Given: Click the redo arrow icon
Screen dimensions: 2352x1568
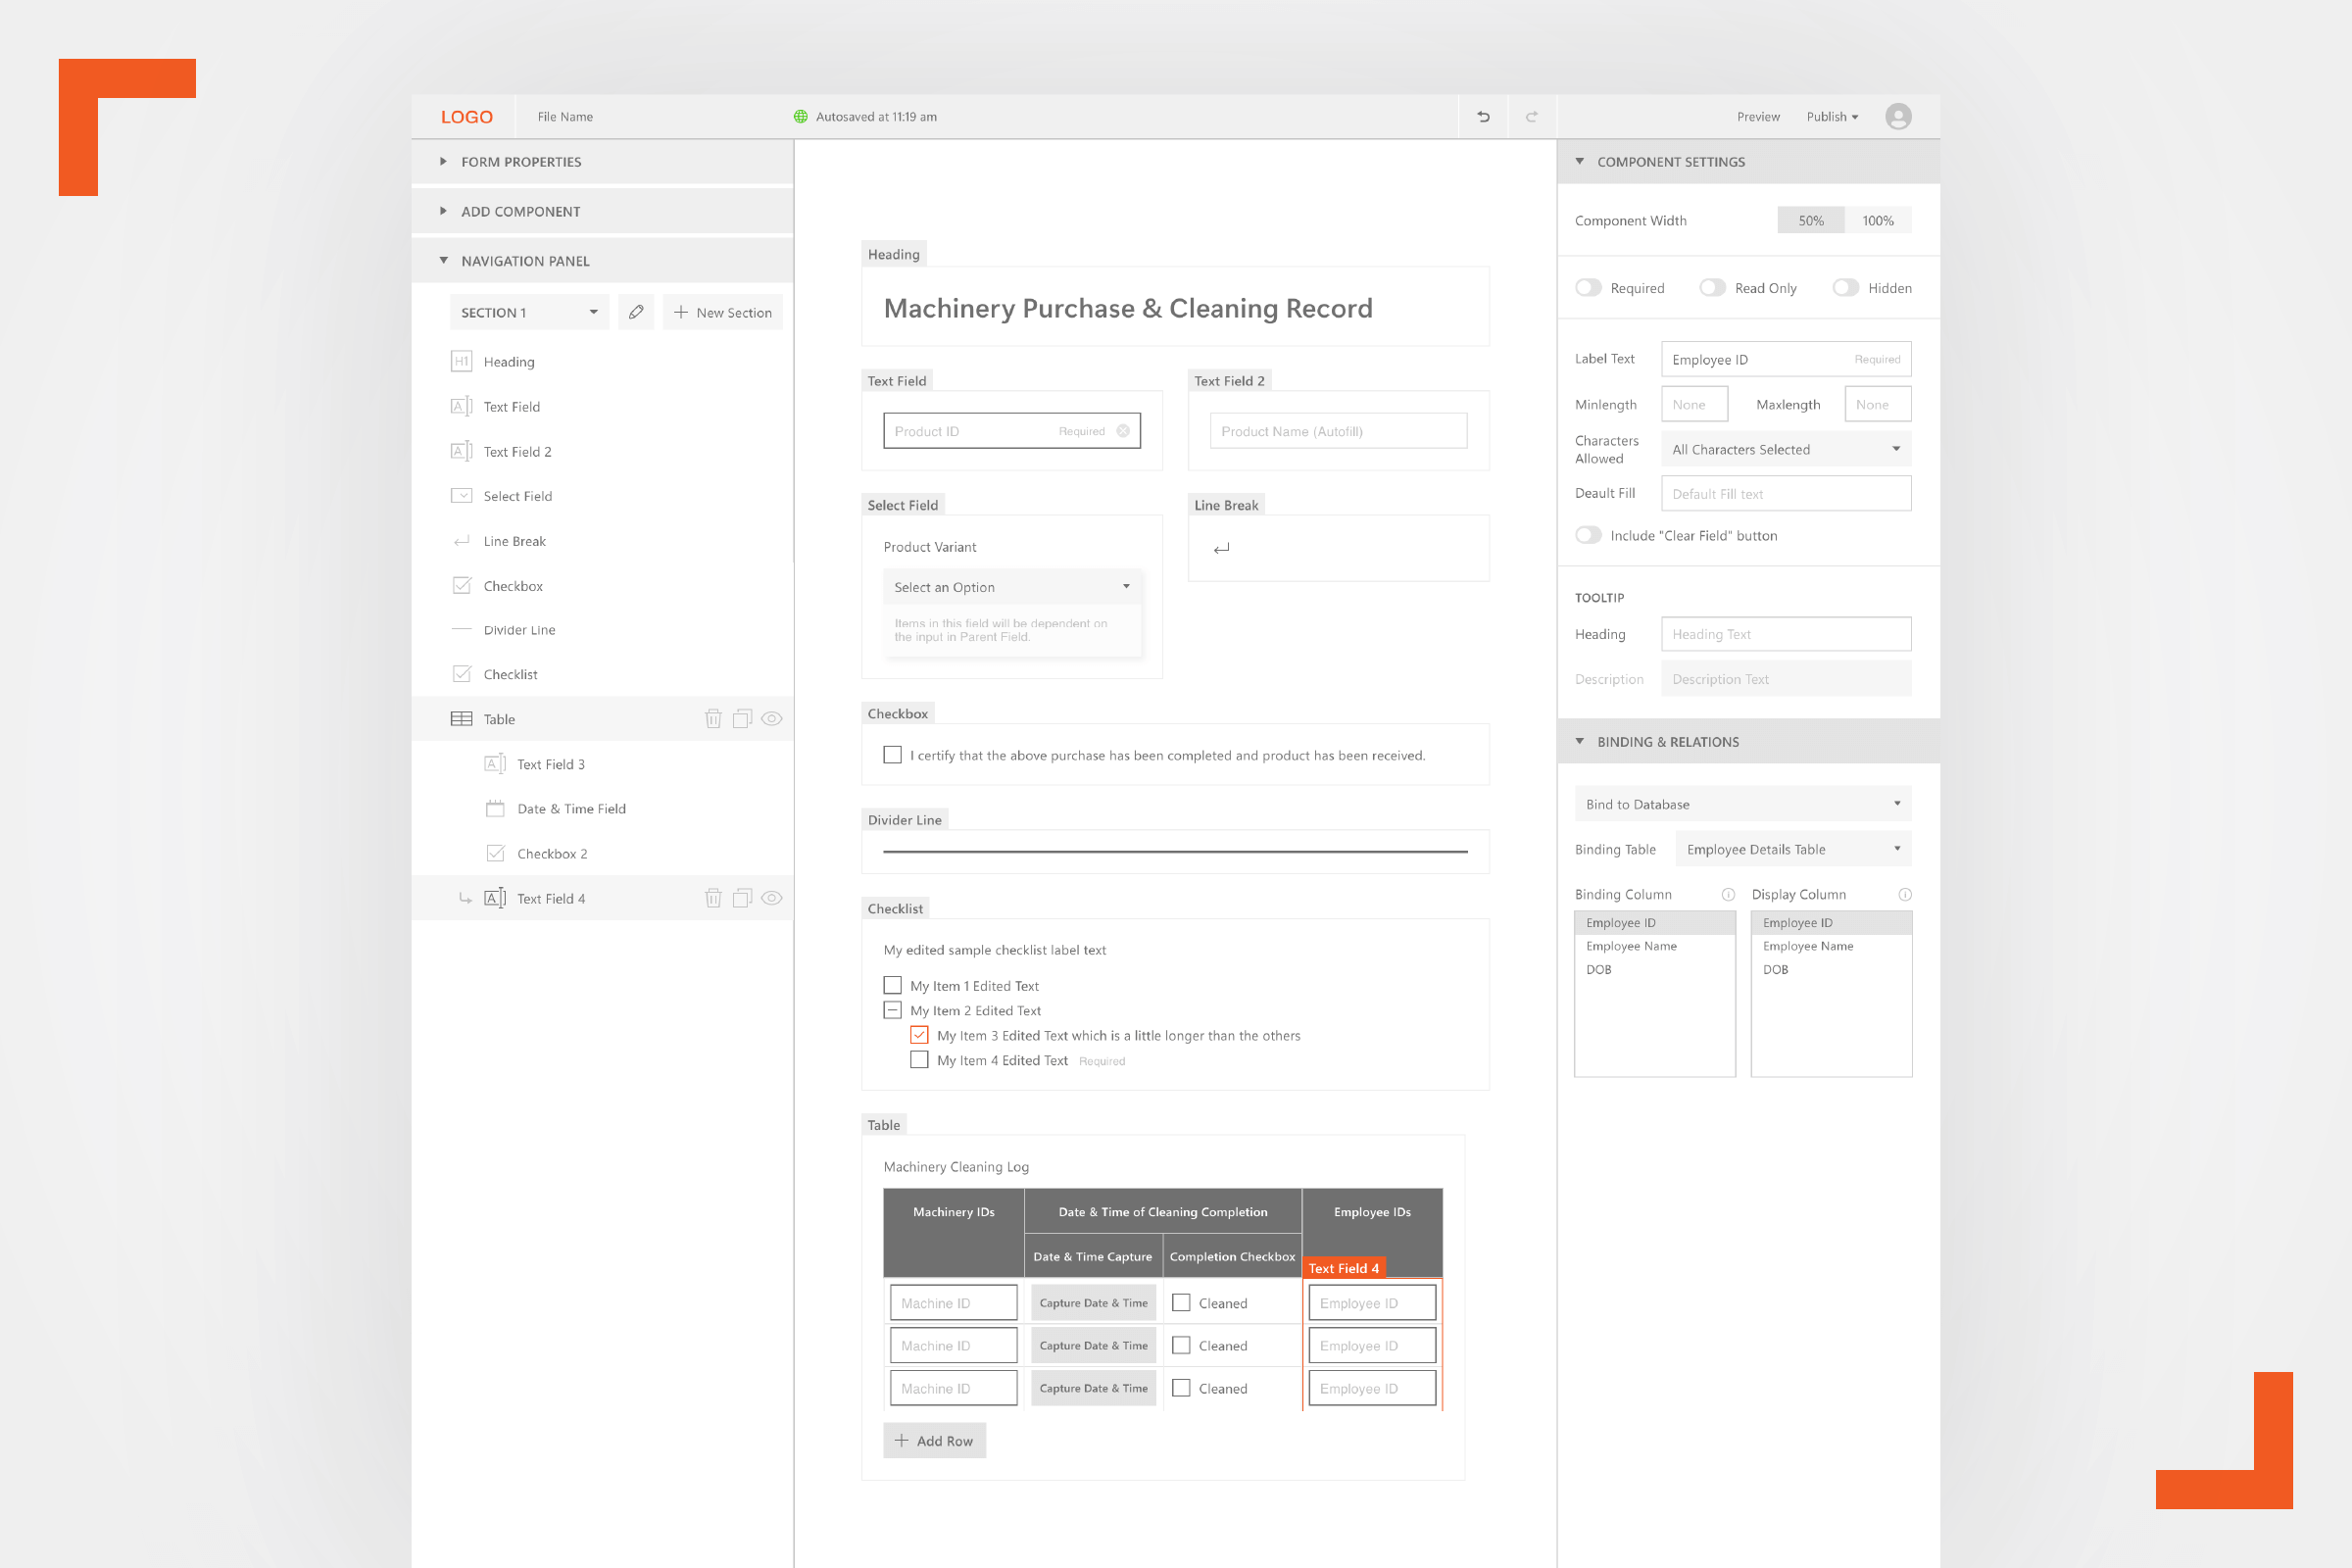Looking at the screenshot, I should (x=1531, y=117).
